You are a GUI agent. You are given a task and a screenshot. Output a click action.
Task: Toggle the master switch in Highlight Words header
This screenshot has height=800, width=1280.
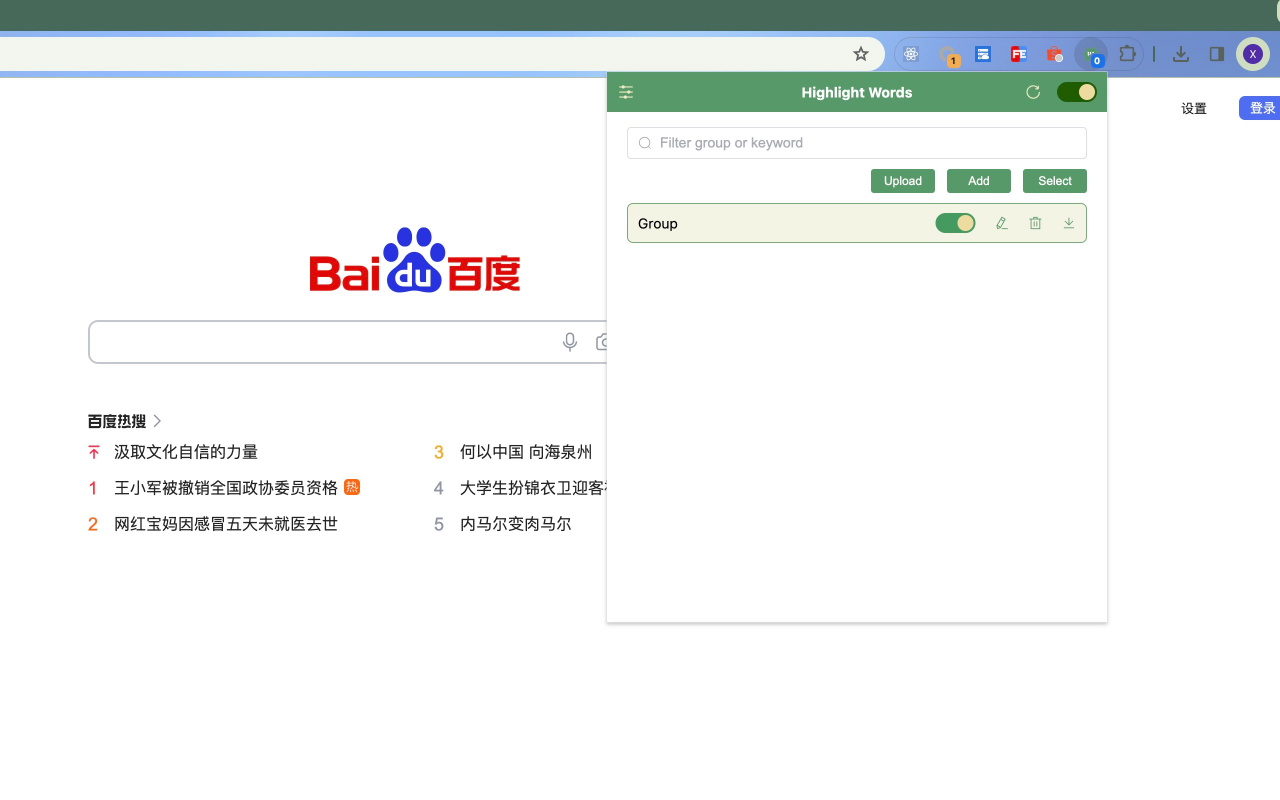1076,91
